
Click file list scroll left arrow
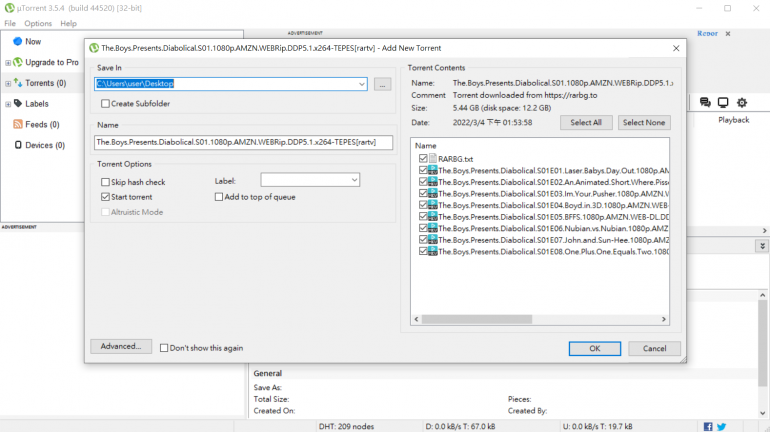pos(416,319)
